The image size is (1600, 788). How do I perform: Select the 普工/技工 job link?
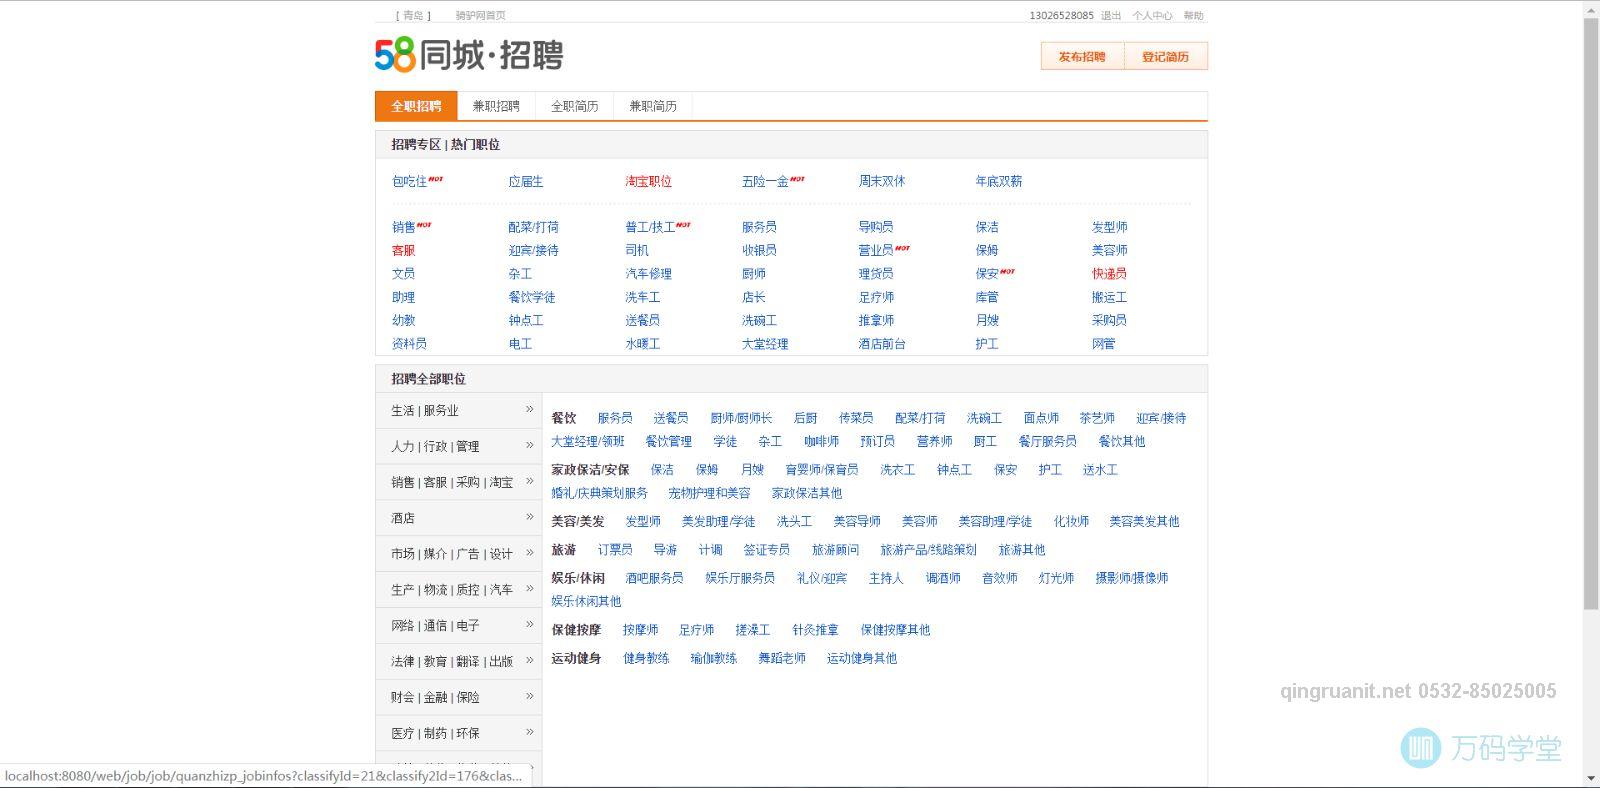point(650,228)
